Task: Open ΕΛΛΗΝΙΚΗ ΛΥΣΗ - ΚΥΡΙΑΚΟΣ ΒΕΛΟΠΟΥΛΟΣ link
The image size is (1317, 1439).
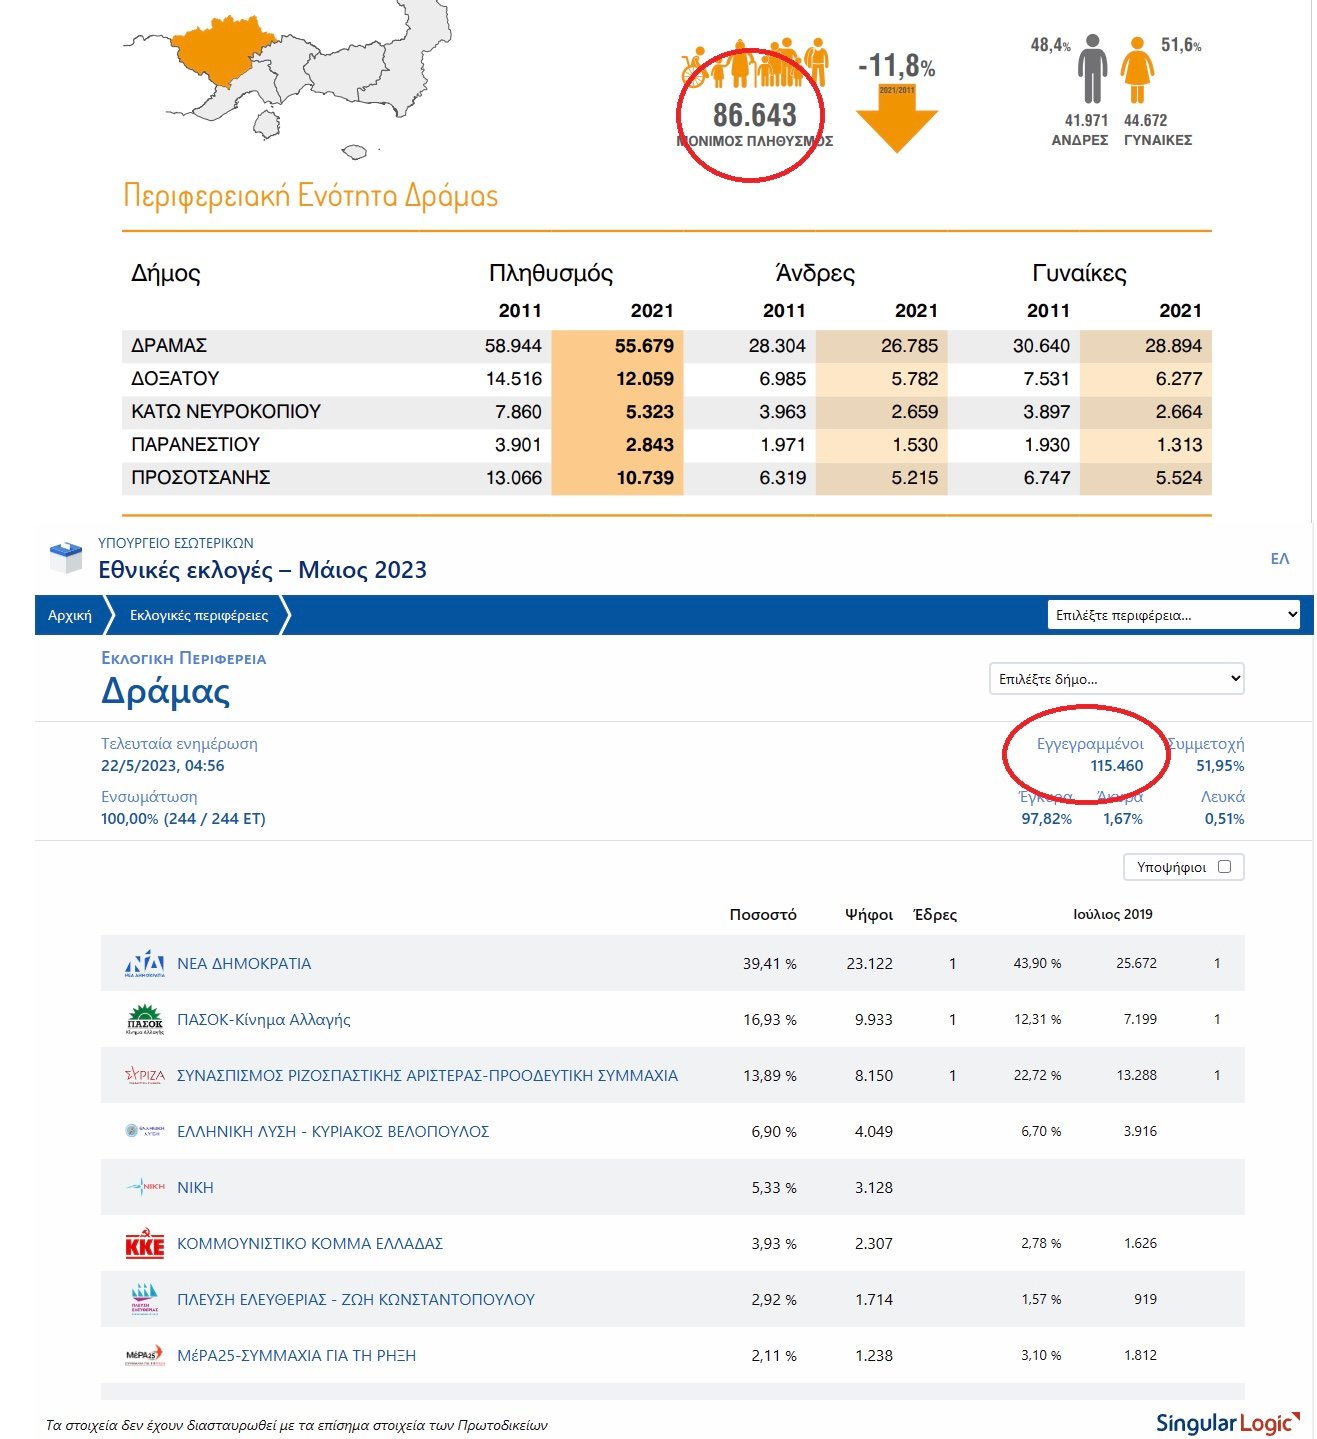Action: [333, 1132]
